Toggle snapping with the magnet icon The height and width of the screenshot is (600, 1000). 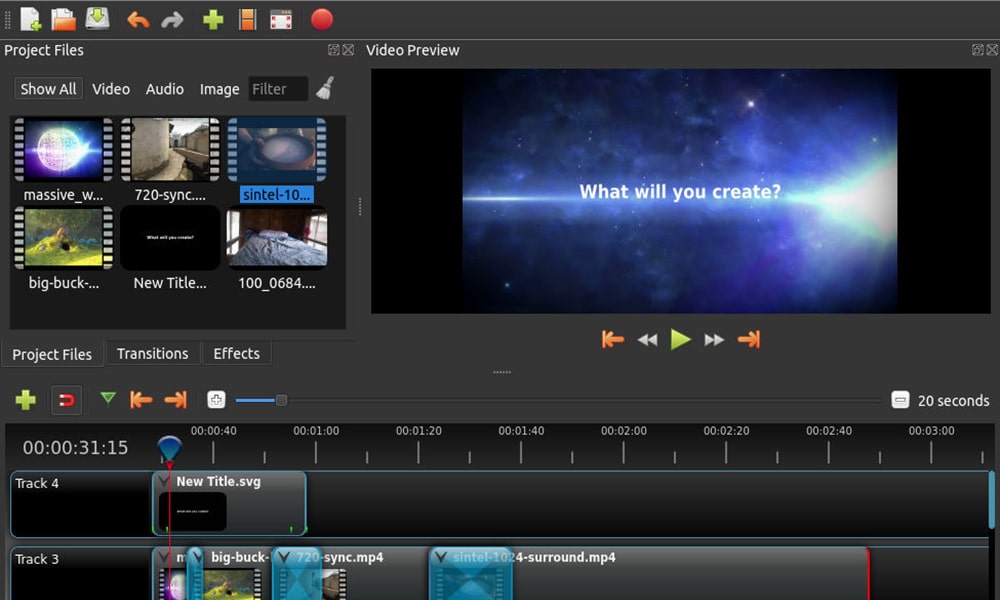click(66, 400)
